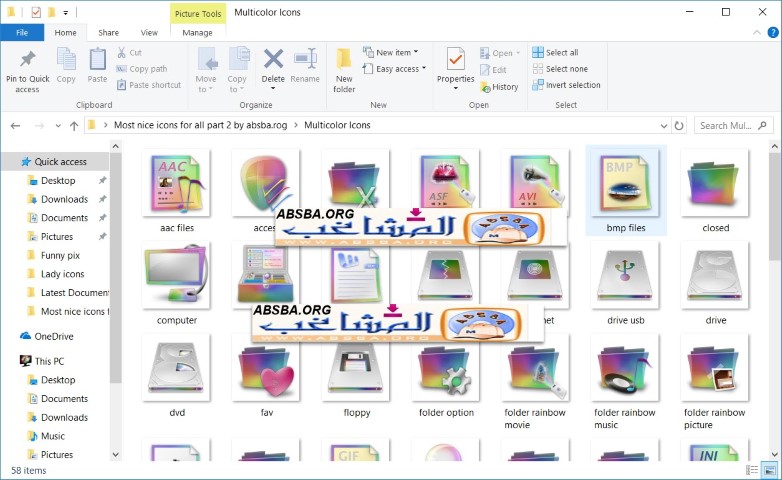This screenshot has width=782, height=480.
Task: Switch to View ribbon tab
Action: [149, 32]
